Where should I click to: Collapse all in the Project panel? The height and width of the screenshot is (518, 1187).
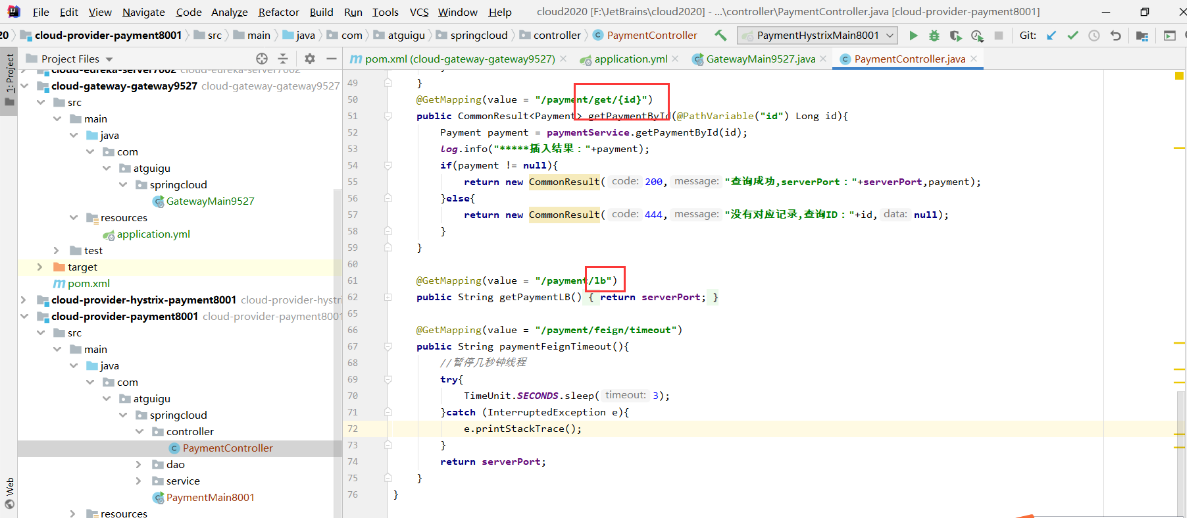283,59
